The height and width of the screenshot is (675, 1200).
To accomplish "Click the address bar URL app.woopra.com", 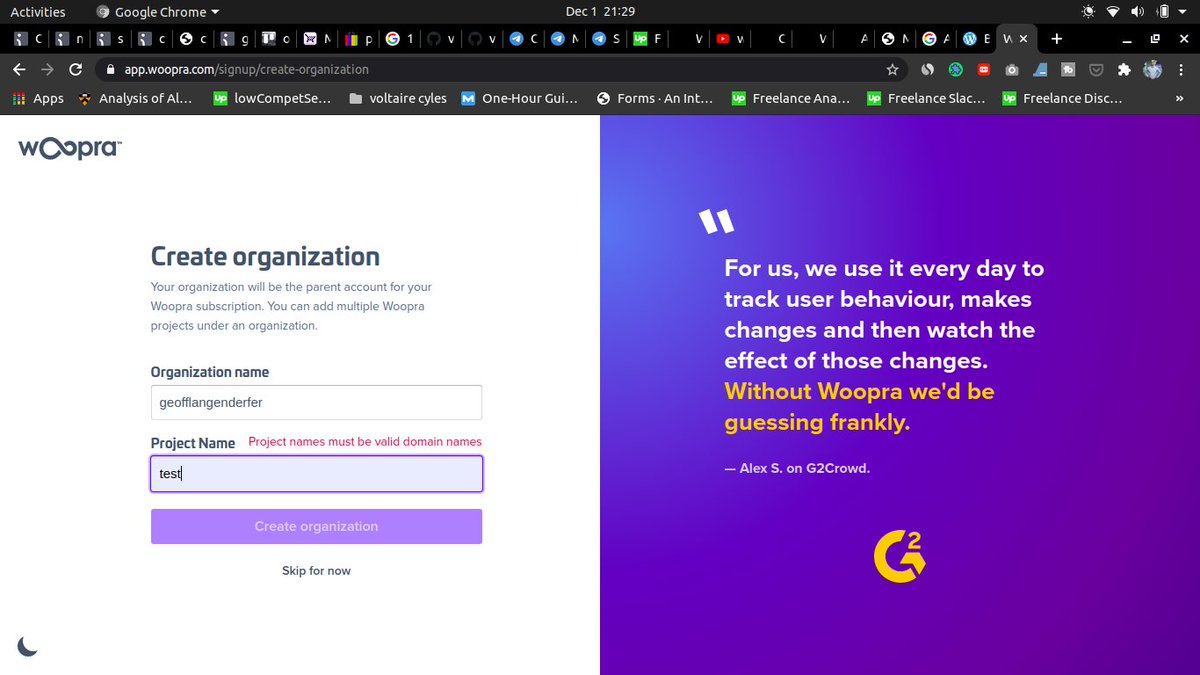I will tap(246, 70).
